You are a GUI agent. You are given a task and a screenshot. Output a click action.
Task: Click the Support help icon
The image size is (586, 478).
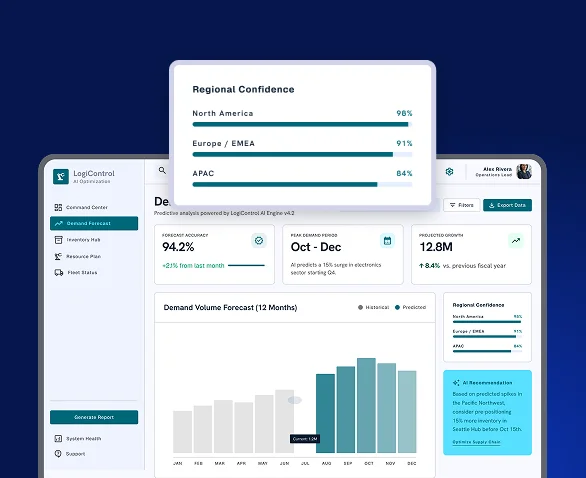coord(58,453)
